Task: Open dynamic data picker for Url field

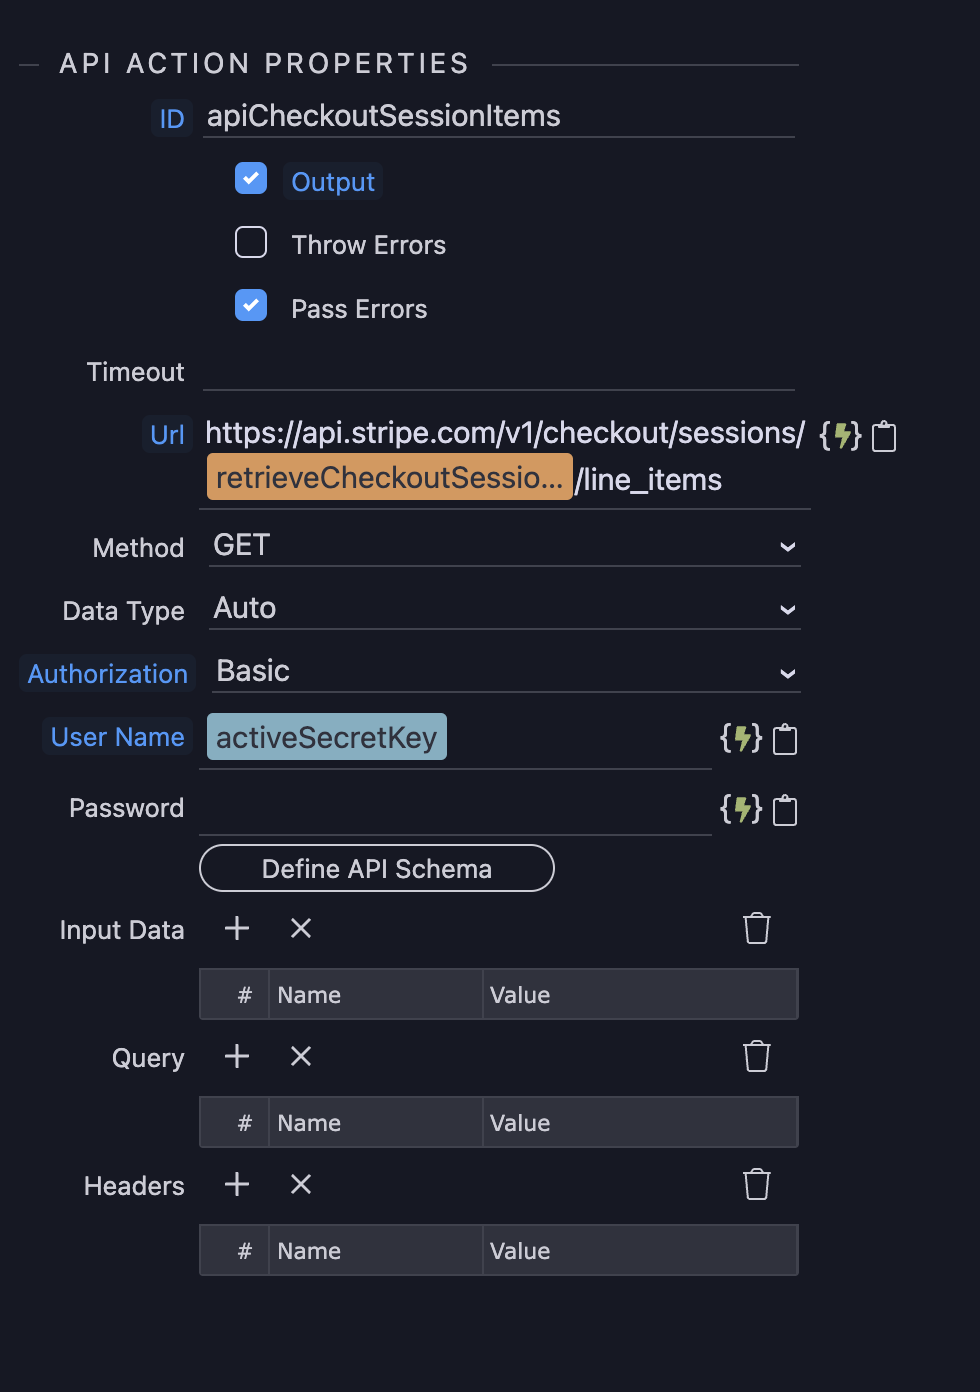Action: (x=840, y=436)
